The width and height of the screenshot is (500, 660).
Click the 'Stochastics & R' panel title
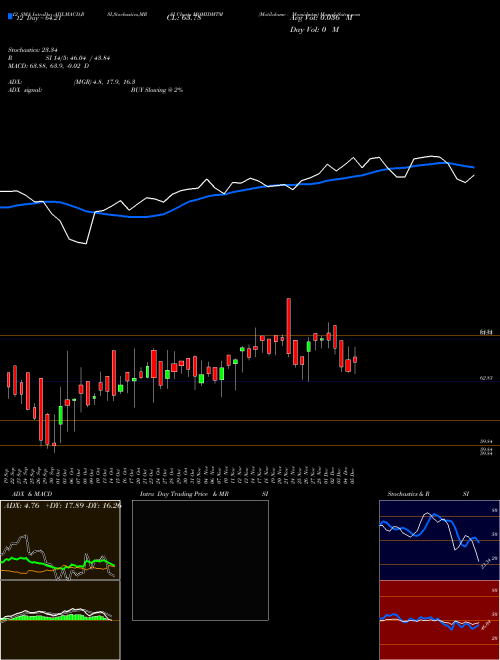(x=408, y=494)
